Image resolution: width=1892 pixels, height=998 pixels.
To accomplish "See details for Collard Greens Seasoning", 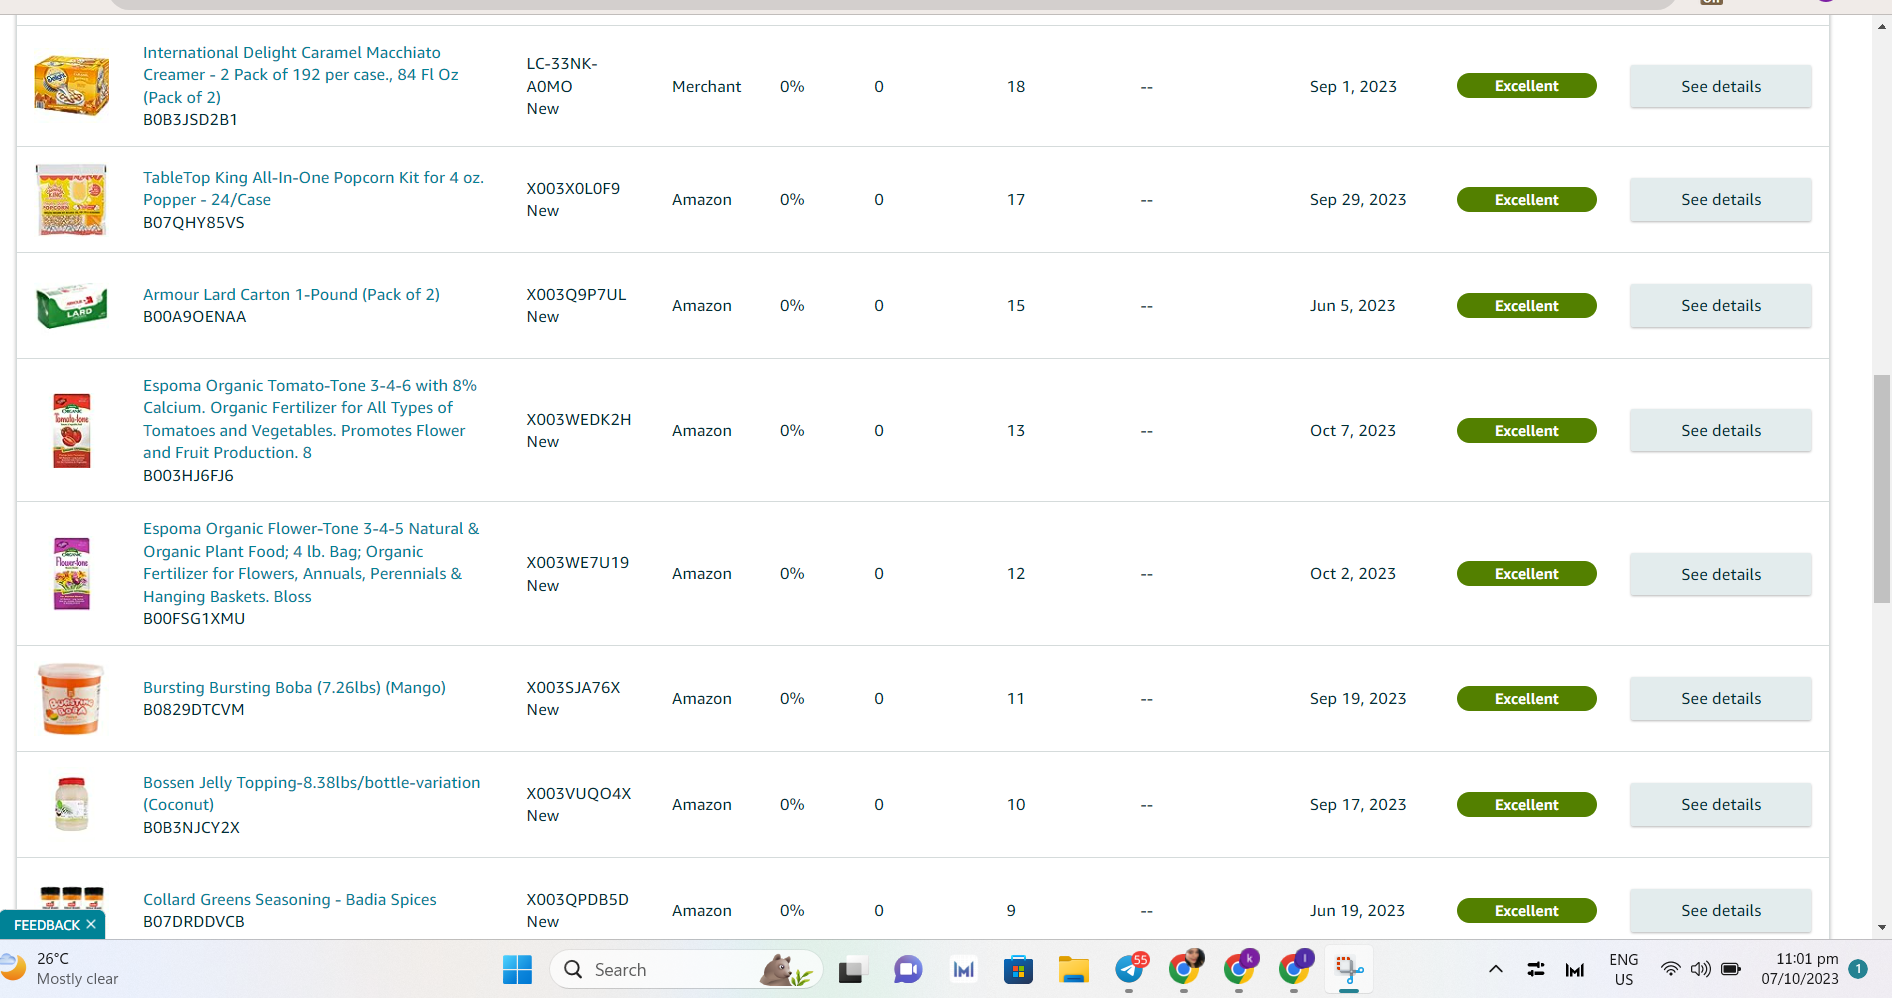I will click(x=1720, y=911).
